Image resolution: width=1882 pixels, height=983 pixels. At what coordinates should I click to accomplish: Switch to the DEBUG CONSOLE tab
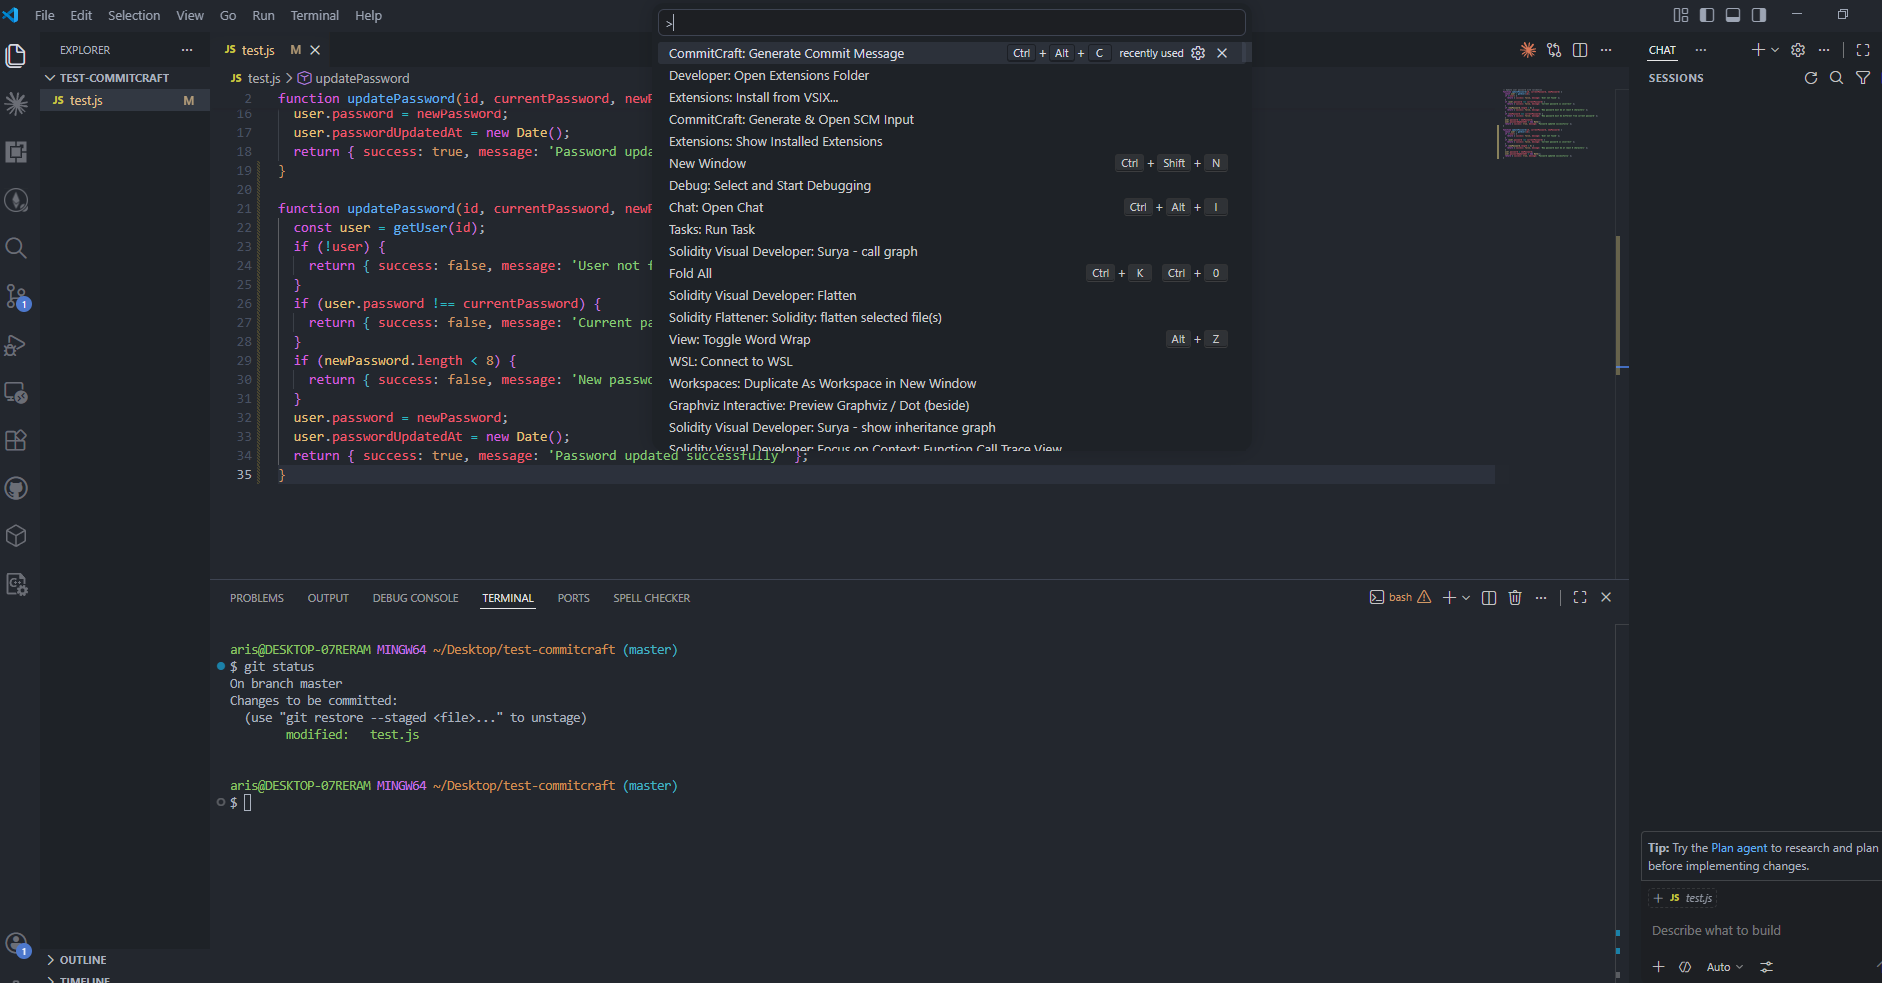[x=416, y=598]
